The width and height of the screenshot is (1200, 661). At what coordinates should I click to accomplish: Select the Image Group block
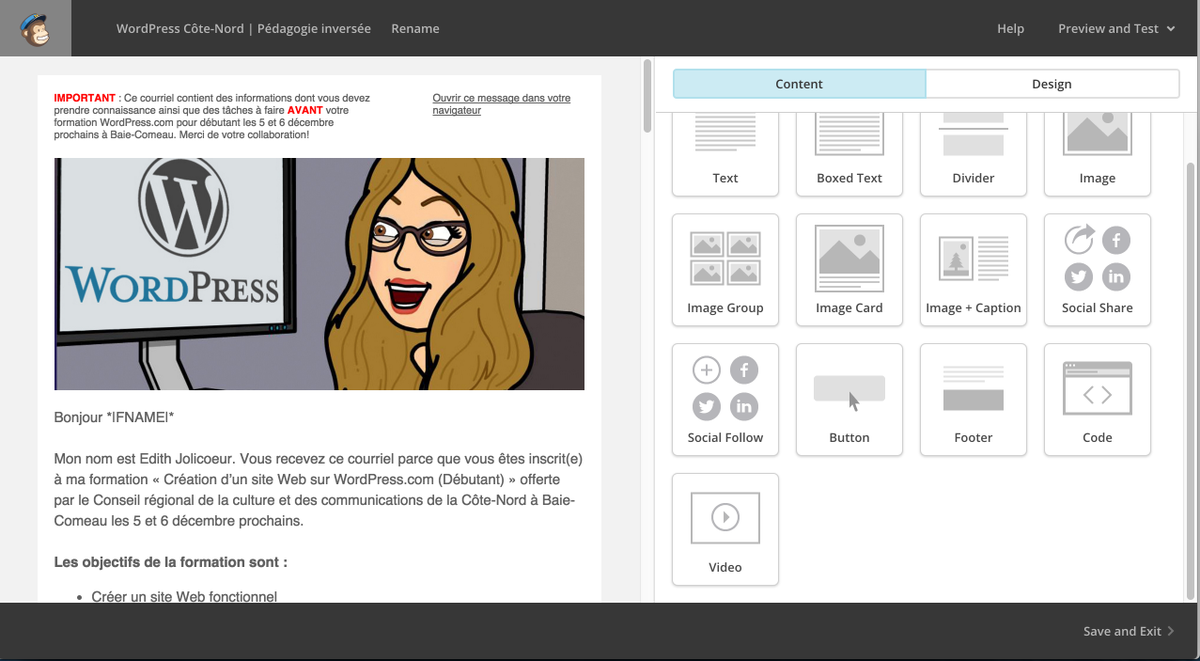click(x=725, y=270)
